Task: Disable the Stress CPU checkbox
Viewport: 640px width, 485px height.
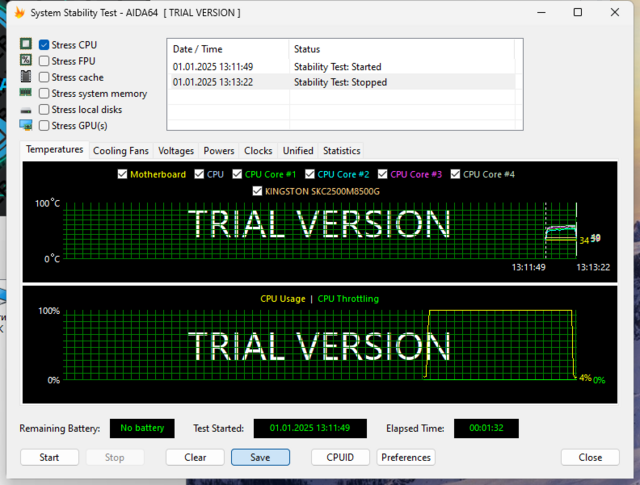Action: pyautogui.click(x=44, y=45)
